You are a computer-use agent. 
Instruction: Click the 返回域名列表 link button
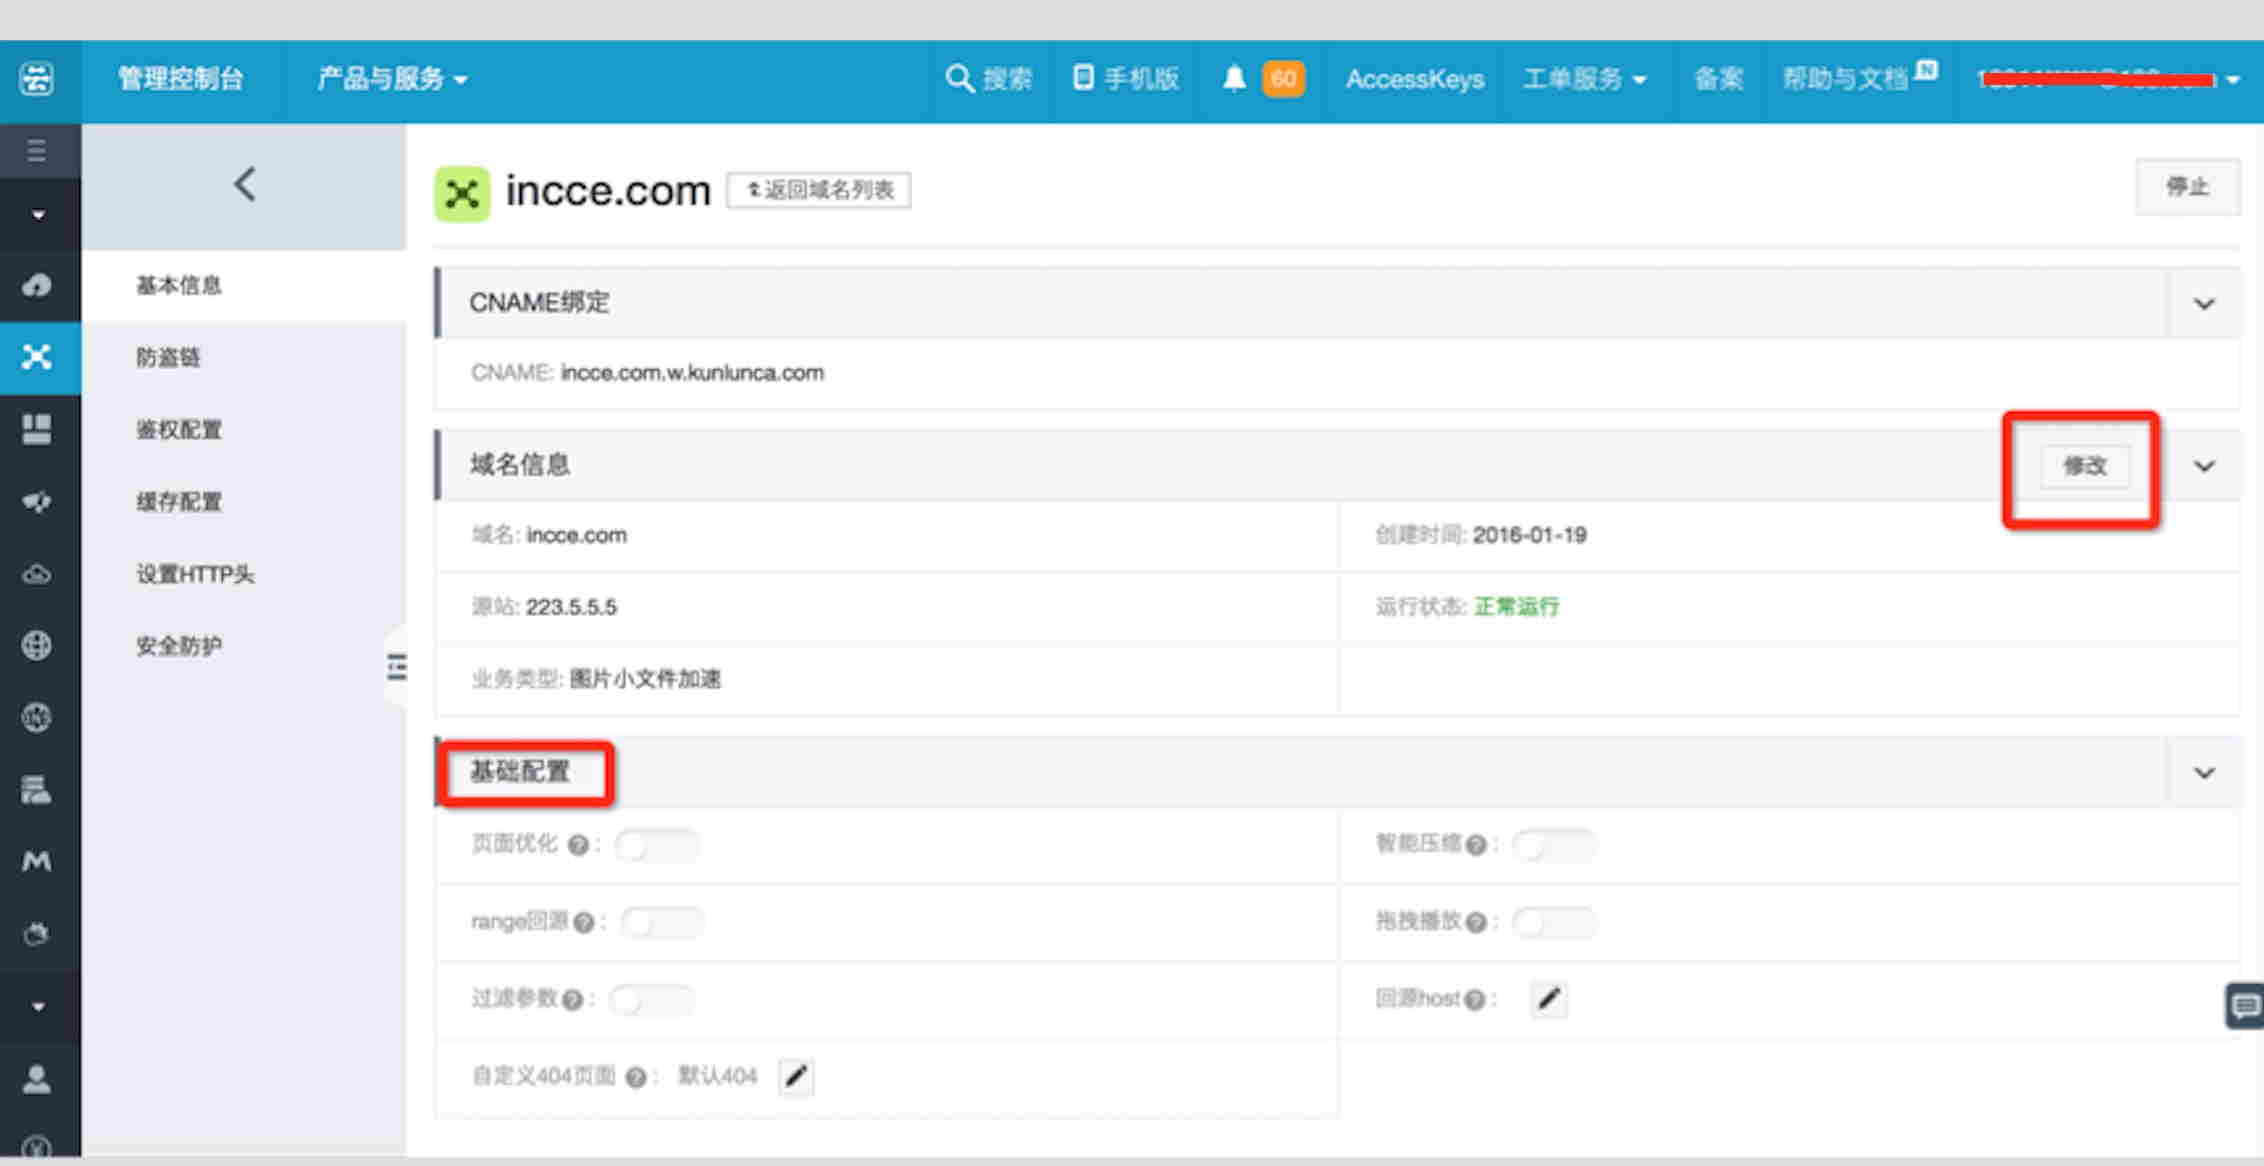click(x=819, y=190)
